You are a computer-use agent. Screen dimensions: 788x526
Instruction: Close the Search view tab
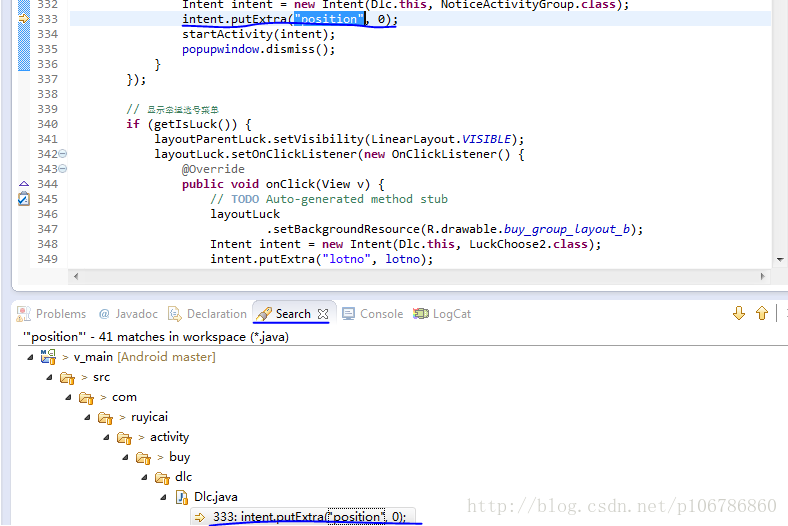[323, 314]
